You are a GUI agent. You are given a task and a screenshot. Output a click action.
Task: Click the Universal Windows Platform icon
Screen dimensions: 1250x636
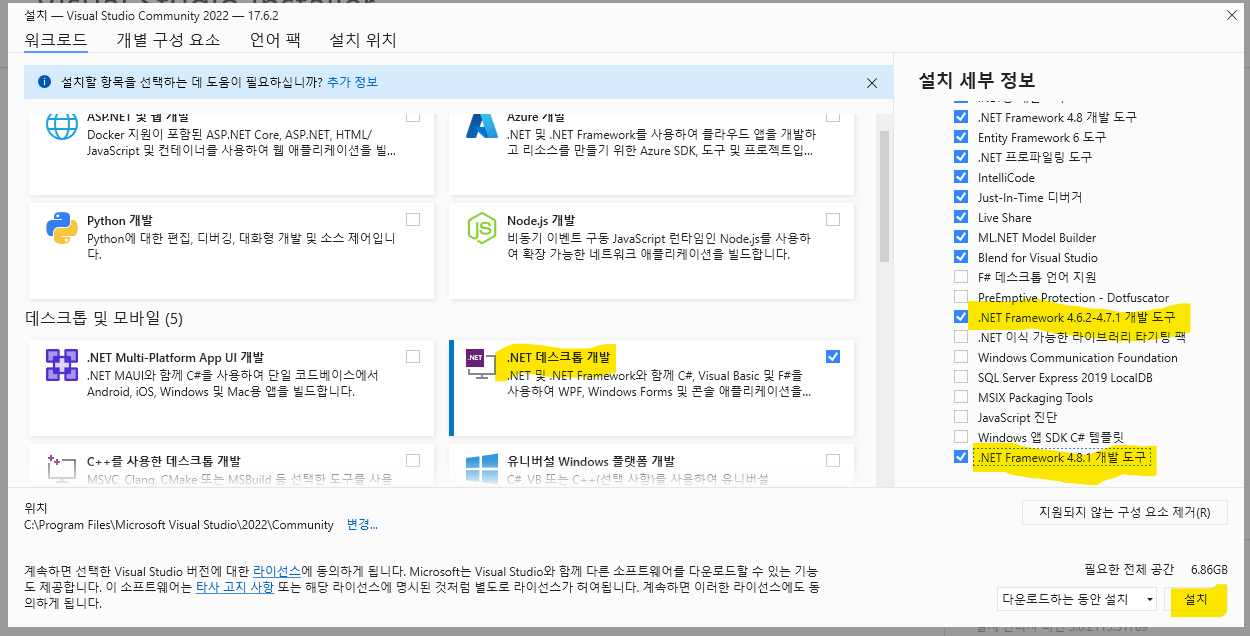pyautogui.click(x=482, y=468)
